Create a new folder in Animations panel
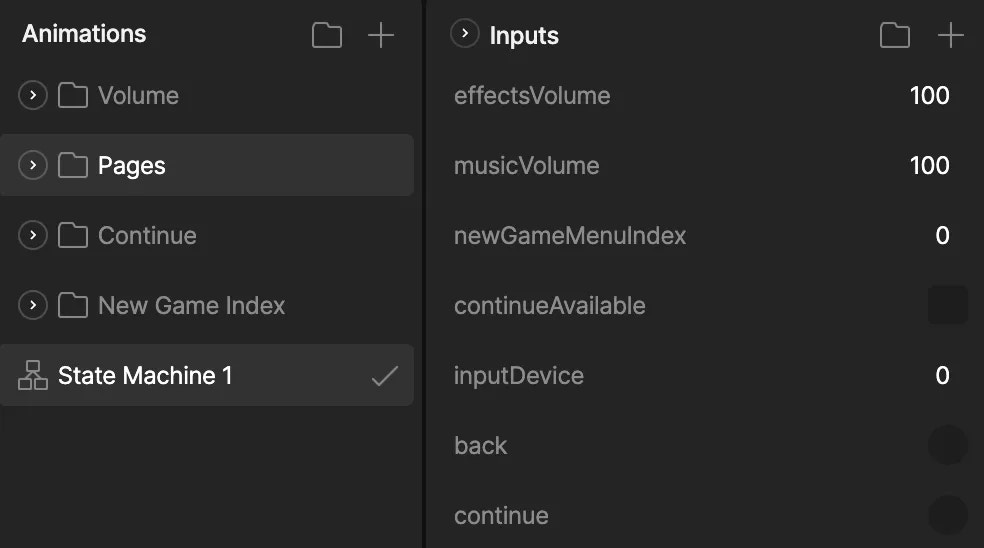Image resolution: width=984 pixels, height=548 pixels. (x=327, y=36)
